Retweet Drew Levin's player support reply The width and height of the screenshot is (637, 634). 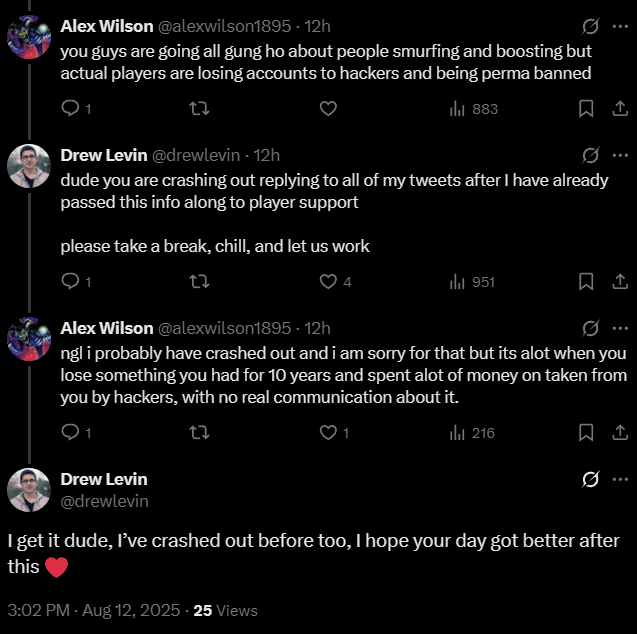tap(199, 282)
